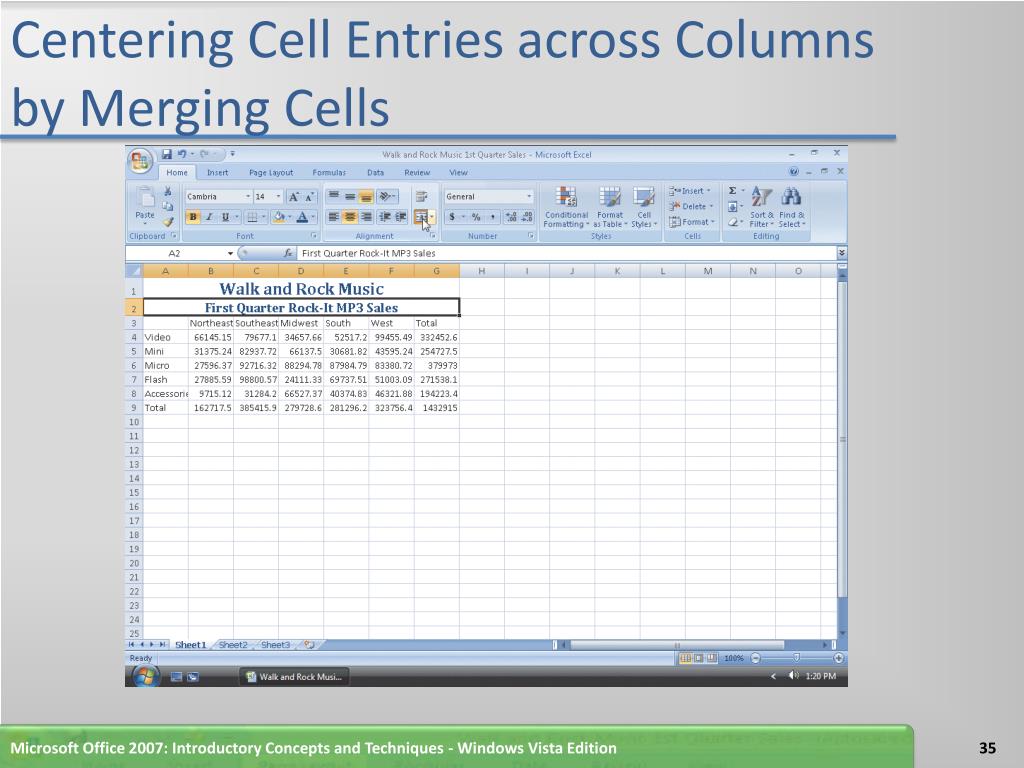The height and width of the screenshot is (768, 1024).
Task: Toggle Align Text Left
Action: [x=334, y=217]
